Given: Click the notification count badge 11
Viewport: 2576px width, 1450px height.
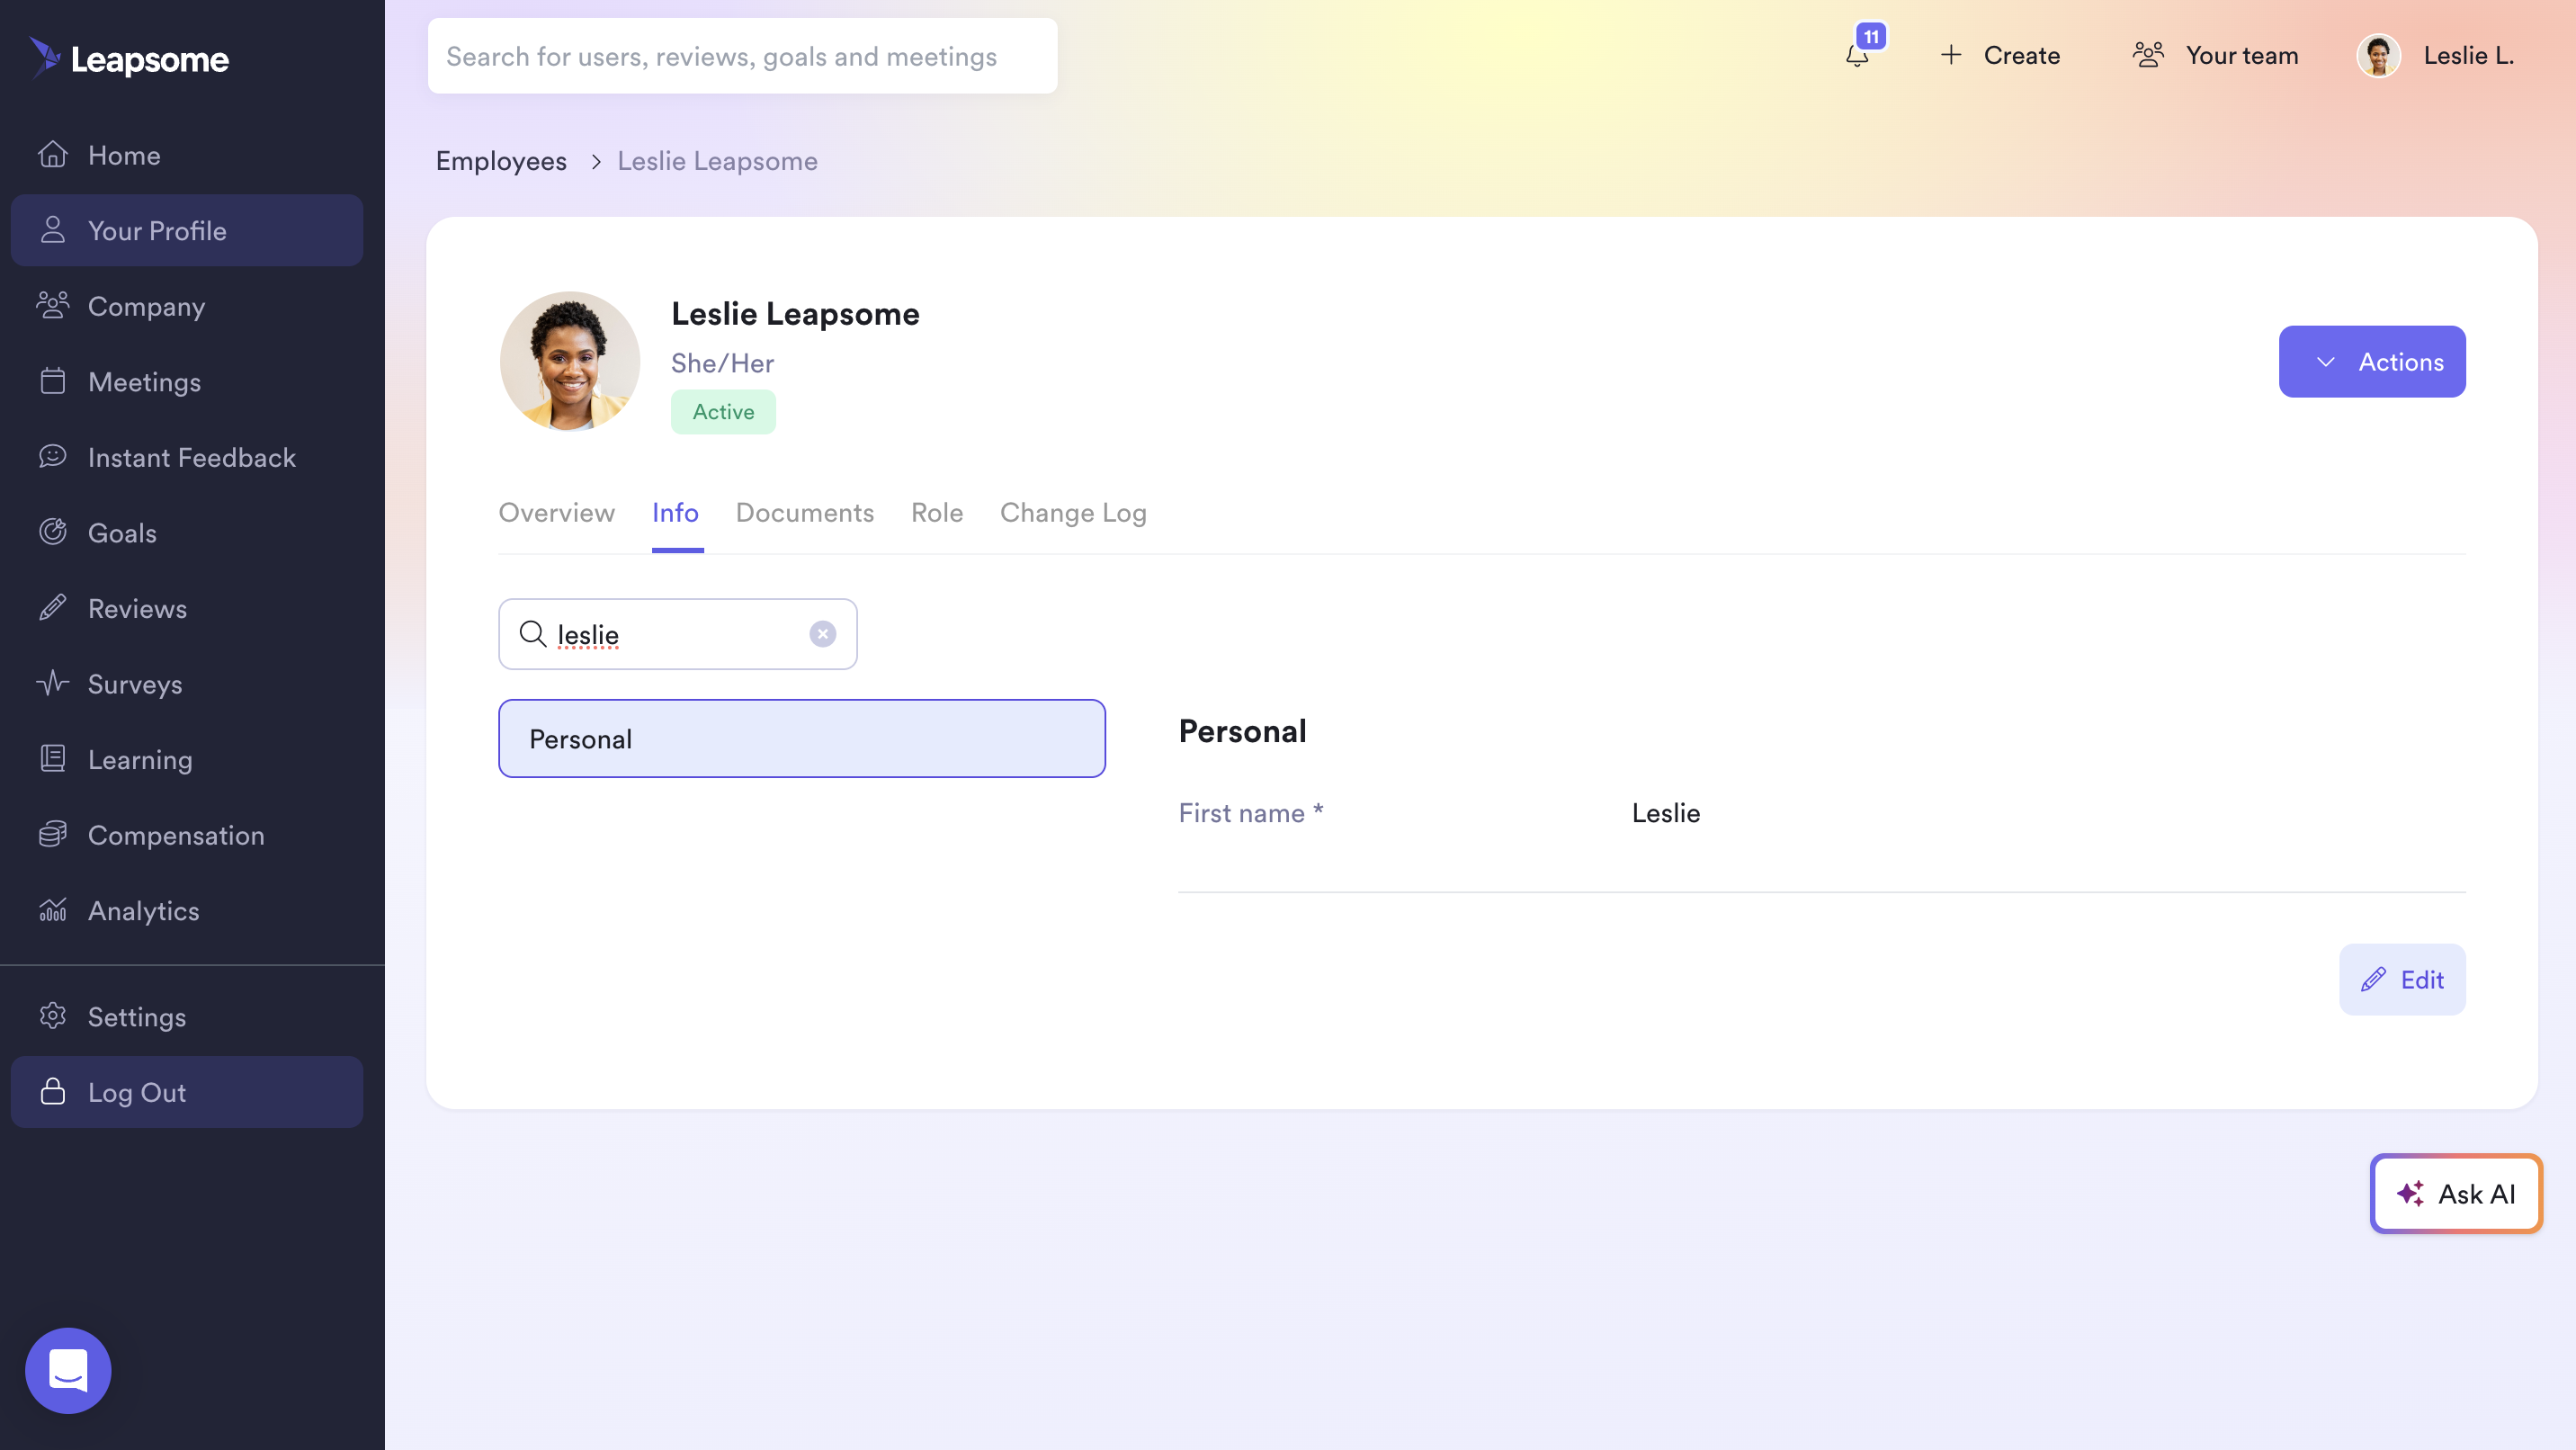Looking at the screenshot, I should (1871, 37).
